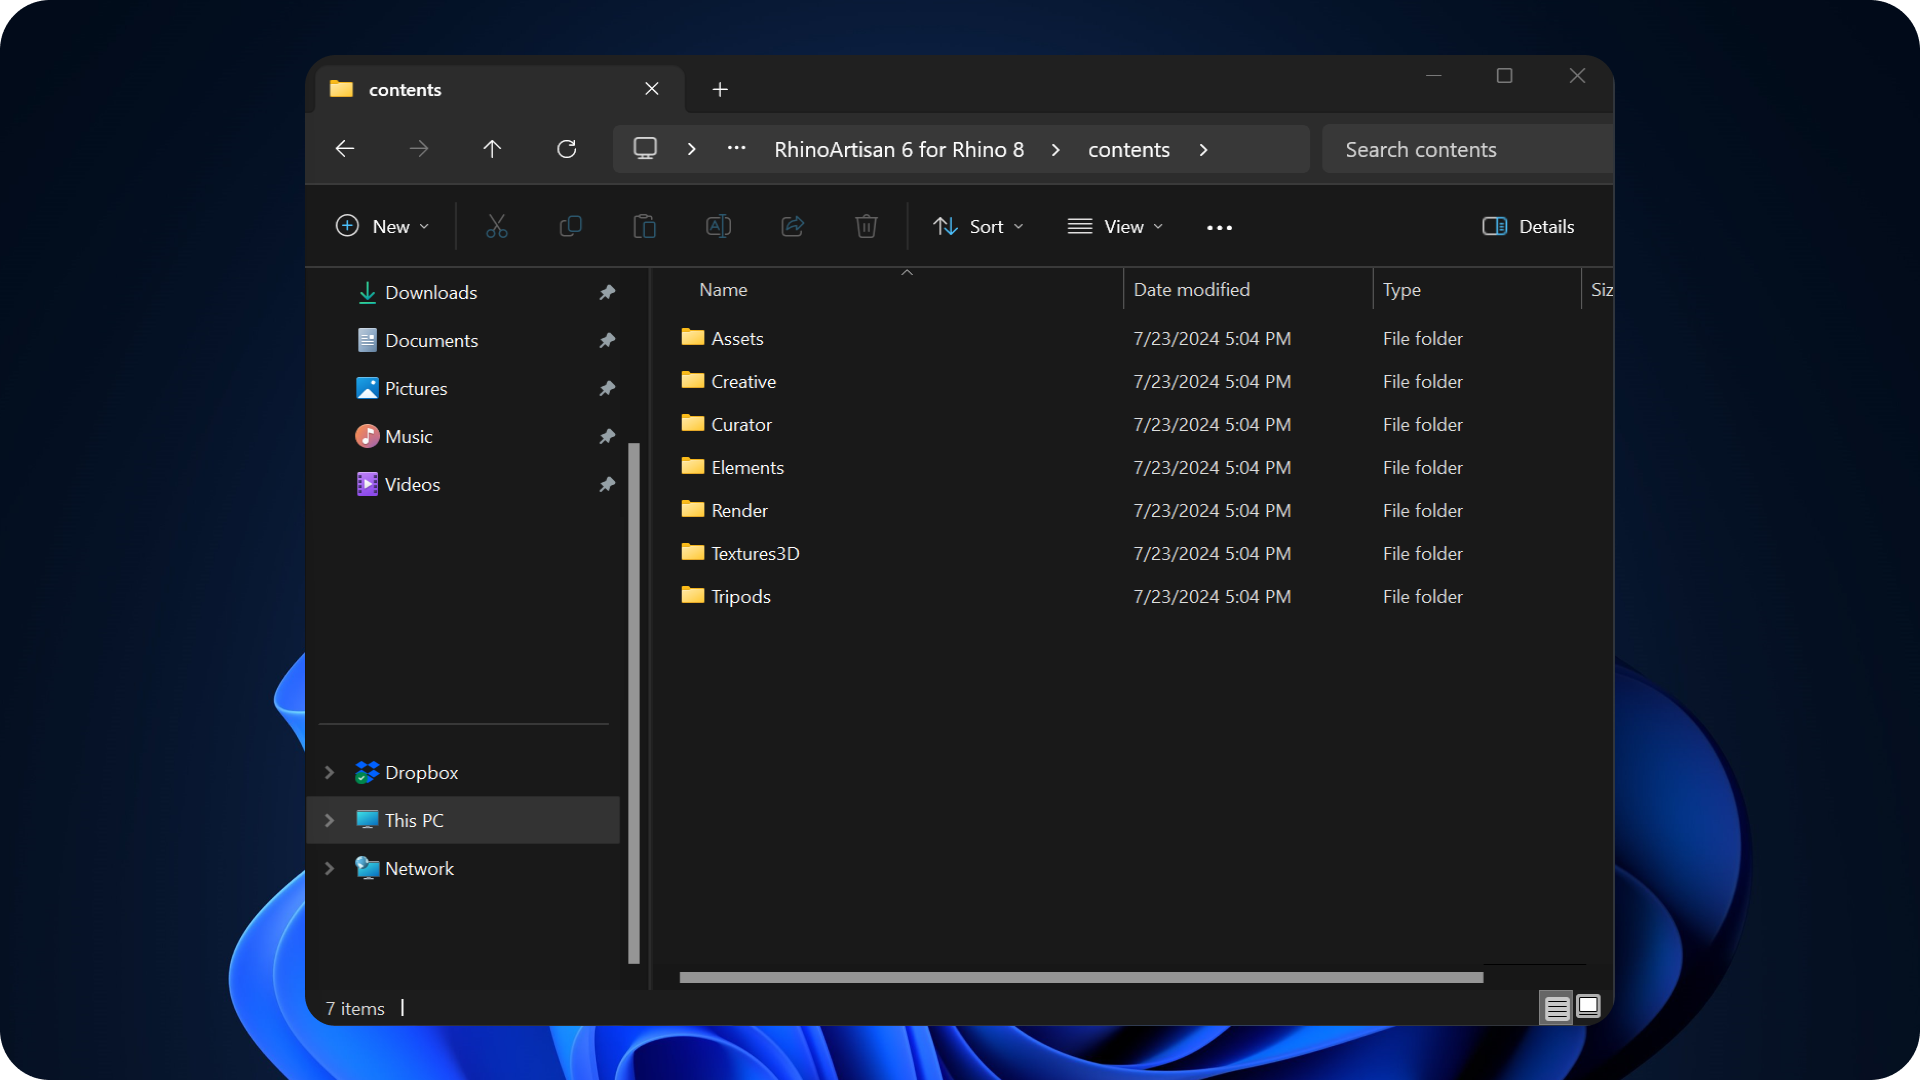This screenshot has height=1080, width=1920.
Task: Click the chevron after contents in address bar
Action: coord(1203,150)
